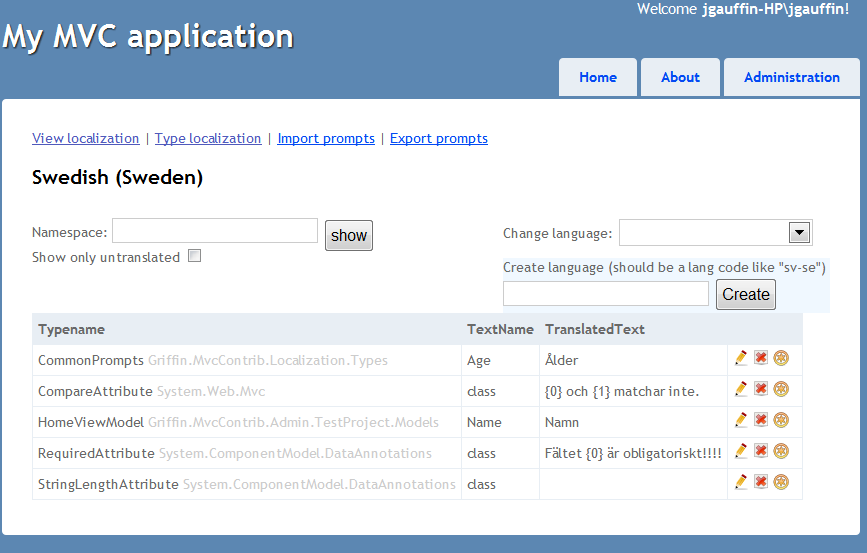The height and width of the screenshot is (553, 867).
Task: Switch to the About tab
Action: (x=680, y=77)
